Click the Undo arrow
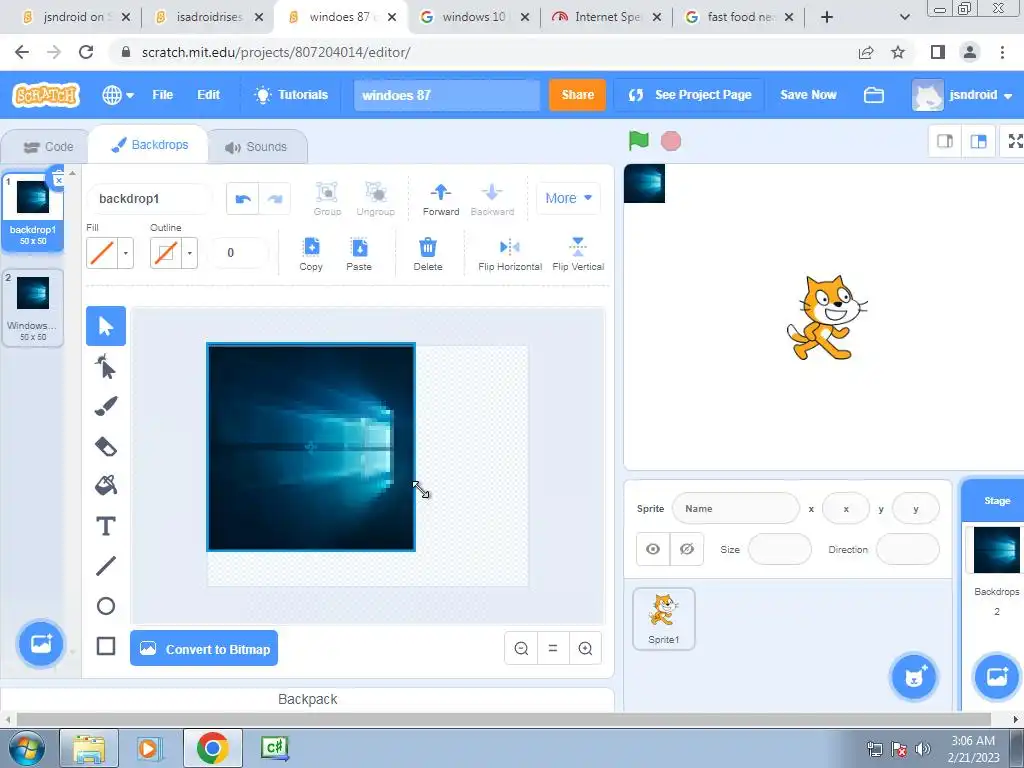The width and height of the screenshot is (1024, 768). (x=243, y=199)
